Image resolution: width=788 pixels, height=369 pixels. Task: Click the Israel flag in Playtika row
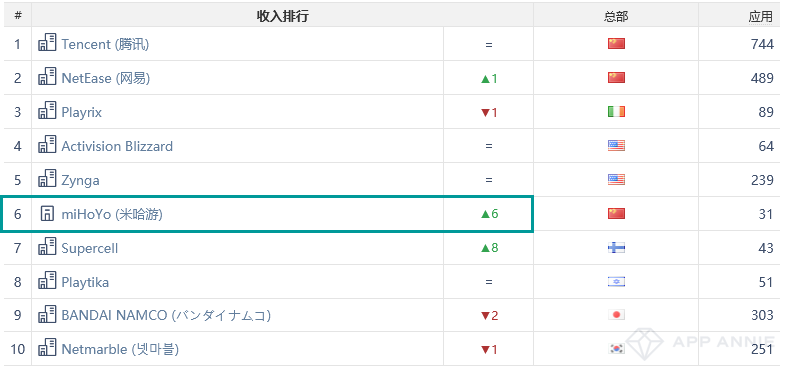[616, 282]
